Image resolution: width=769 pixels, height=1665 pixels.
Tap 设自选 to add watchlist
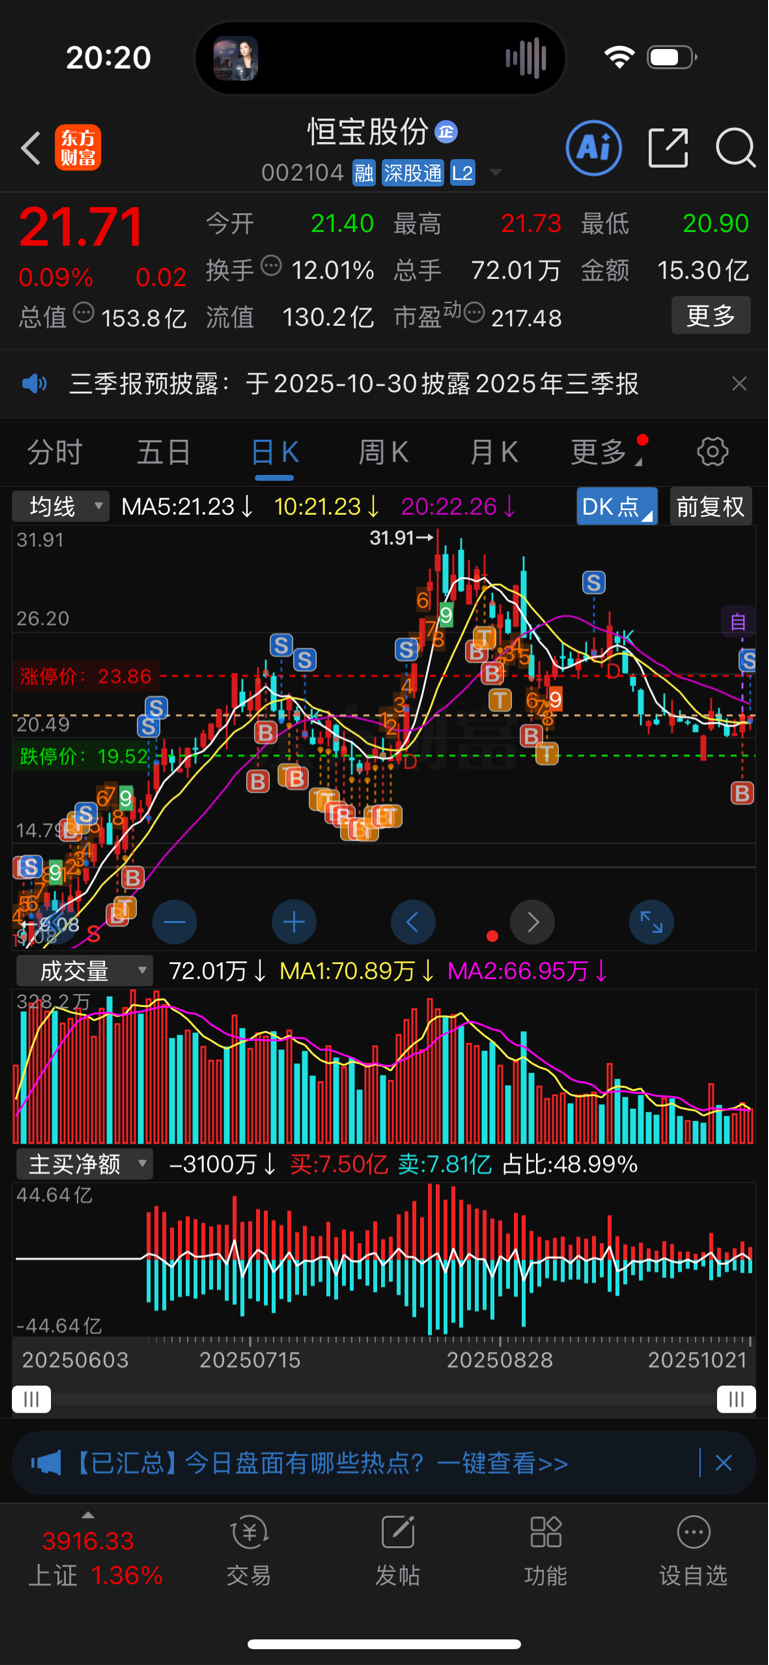693,1551
